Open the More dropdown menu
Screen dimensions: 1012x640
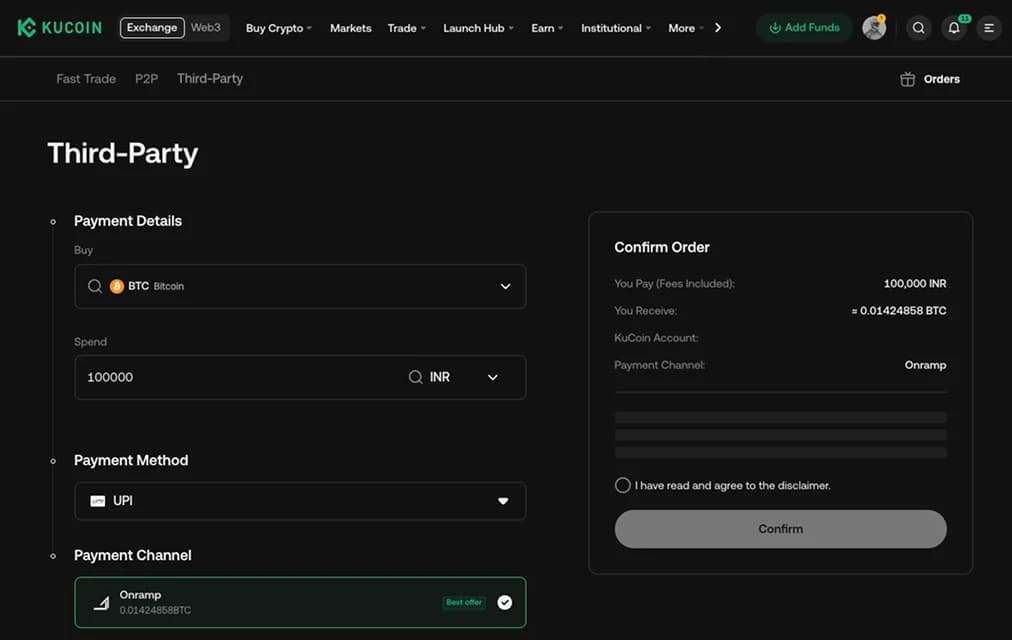coord(686,28)
